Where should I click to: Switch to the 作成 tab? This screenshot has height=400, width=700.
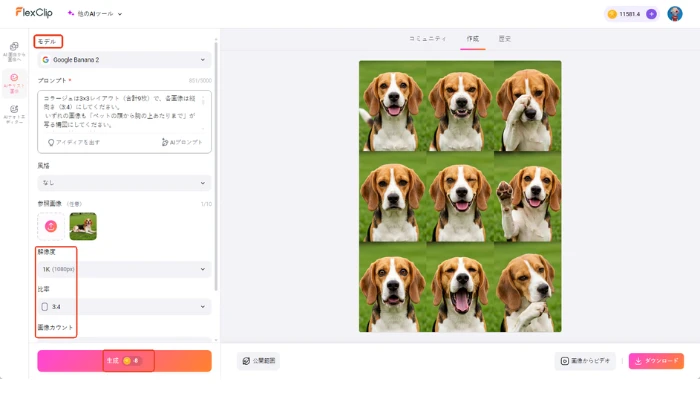point(473,39)
